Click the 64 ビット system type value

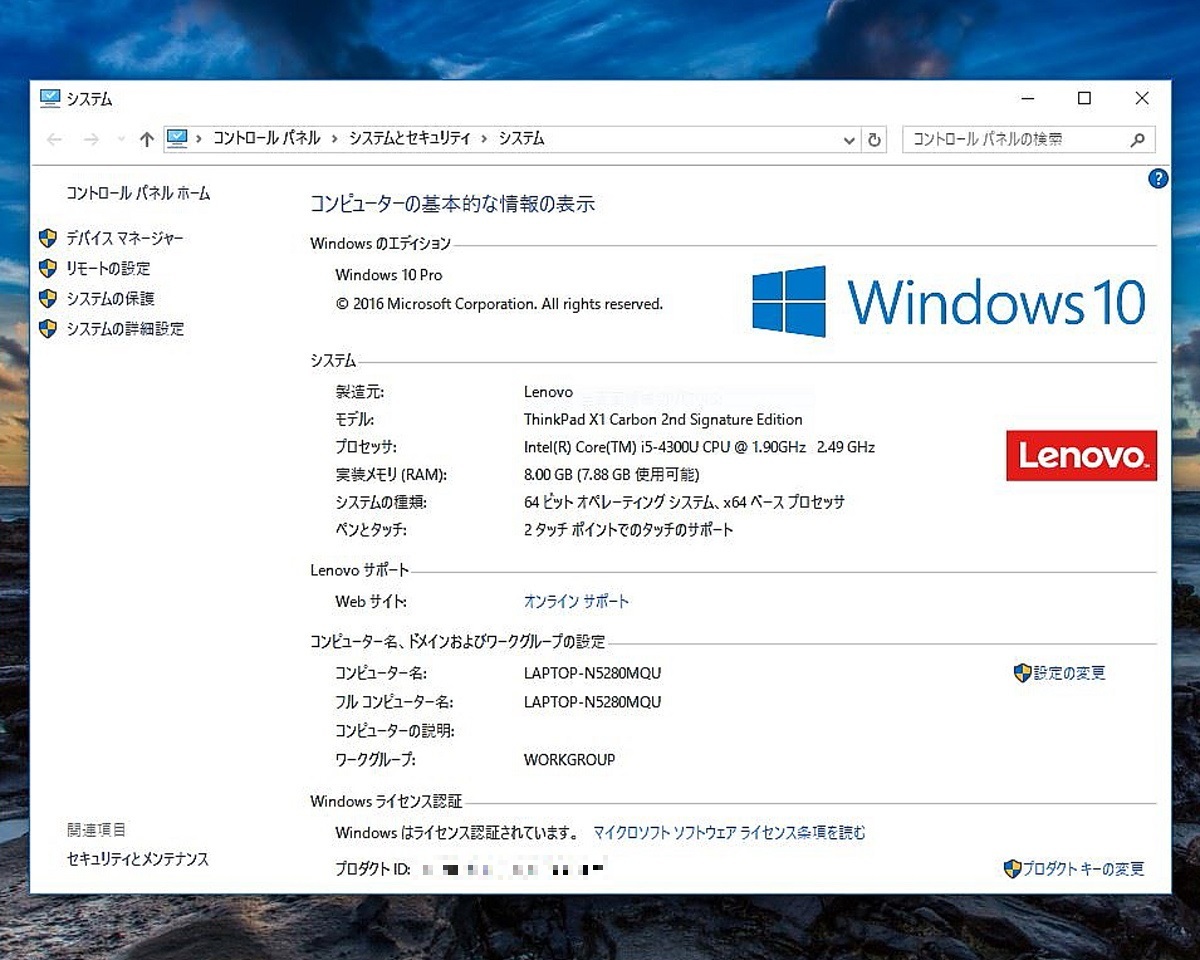coord(684,502)
